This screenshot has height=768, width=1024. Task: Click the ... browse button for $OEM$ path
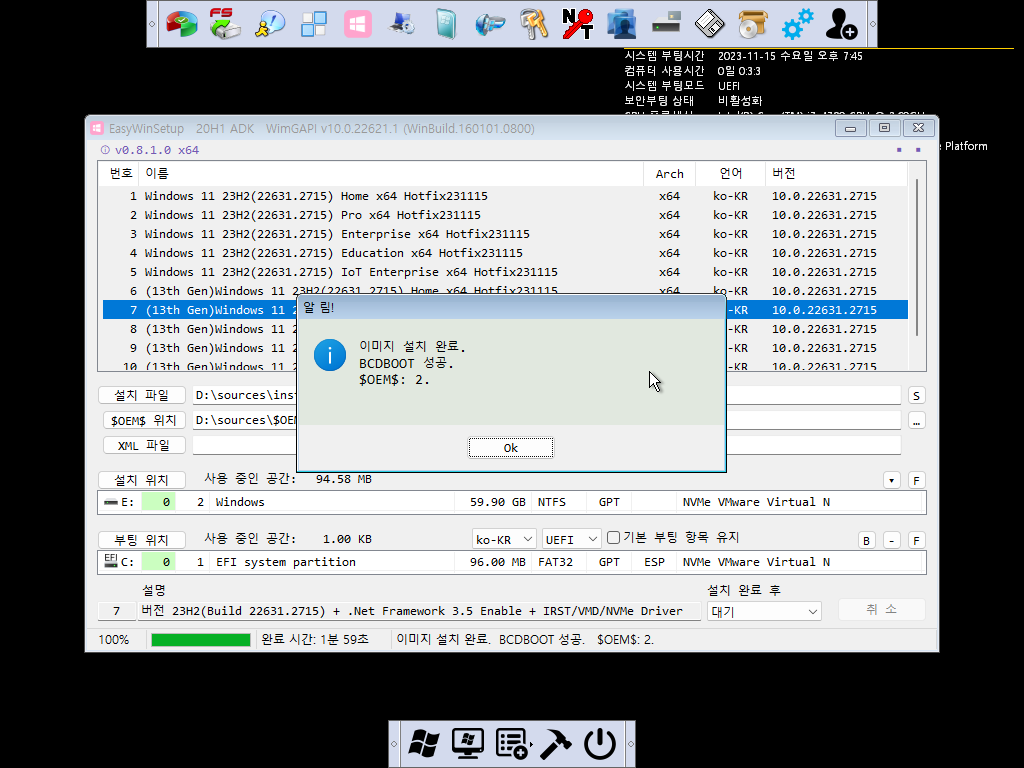916,421
